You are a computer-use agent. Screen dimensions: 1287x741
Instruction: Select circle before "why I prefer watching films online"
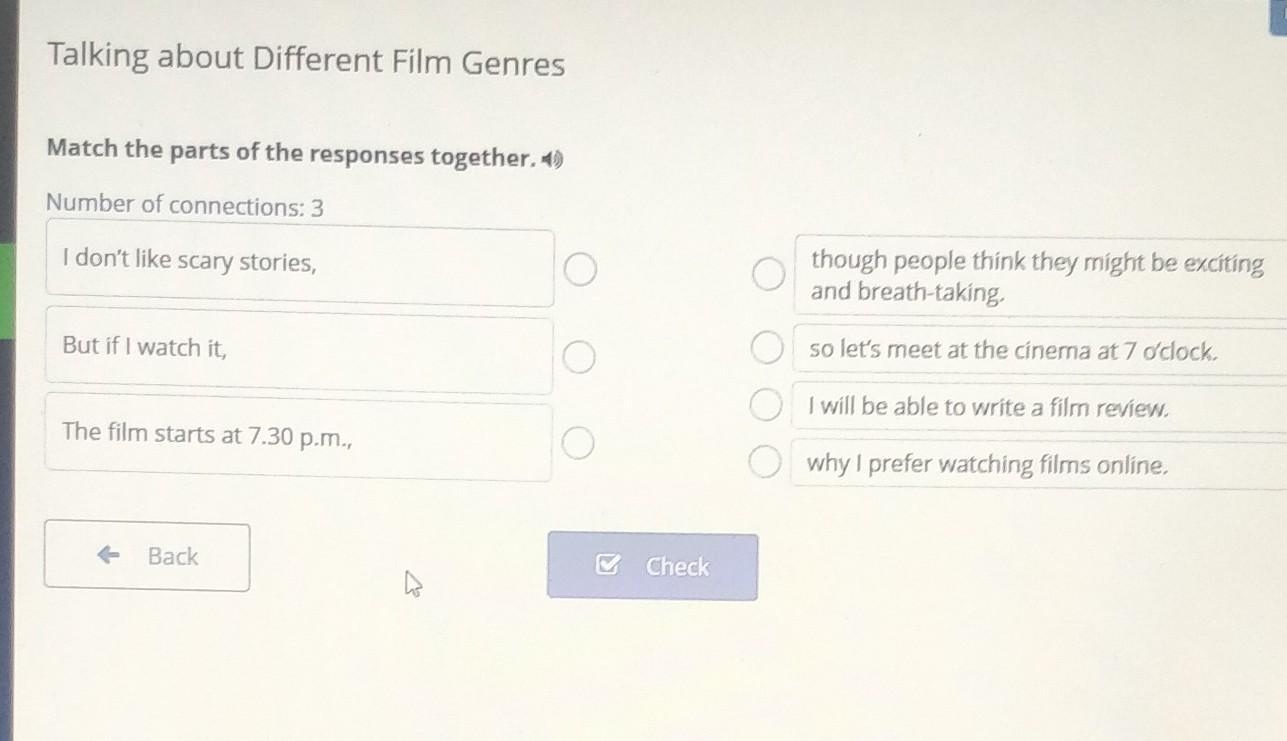[765, 463]
